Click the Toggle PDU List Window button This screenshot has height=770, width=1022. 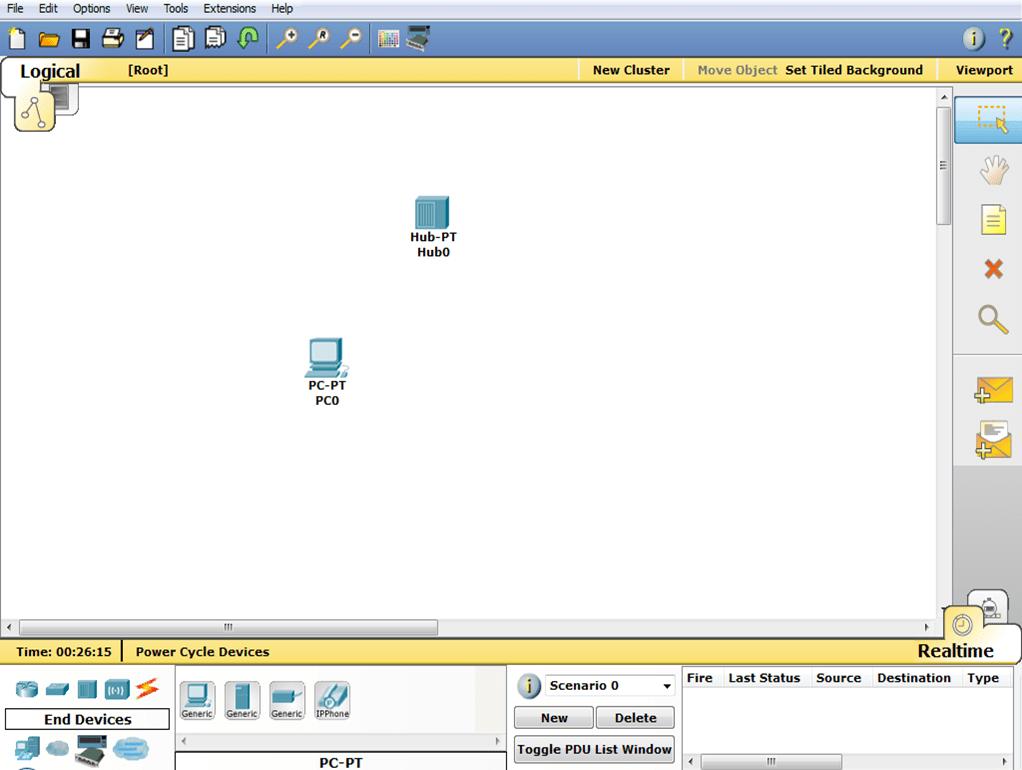point(594,749)
